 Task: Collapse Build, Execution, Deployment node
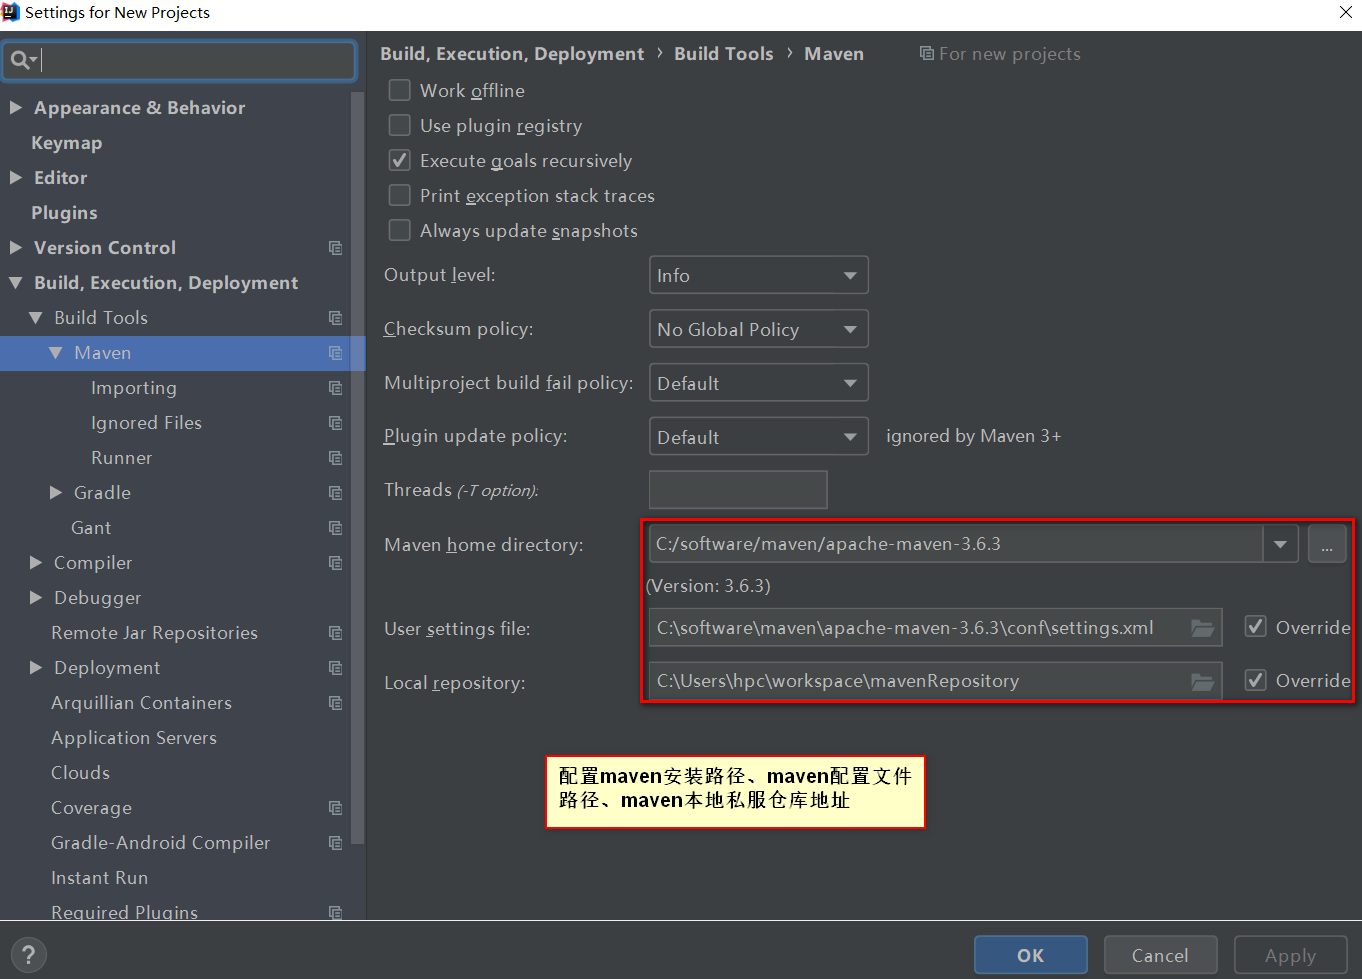click(x=16, y=283)
